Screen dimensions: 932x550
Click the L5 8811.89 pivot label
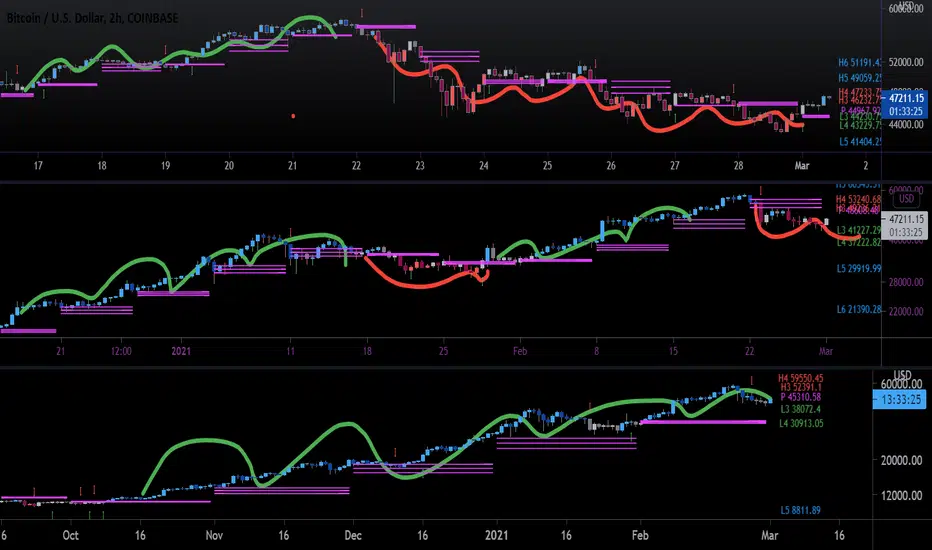(x=801, y=510)
